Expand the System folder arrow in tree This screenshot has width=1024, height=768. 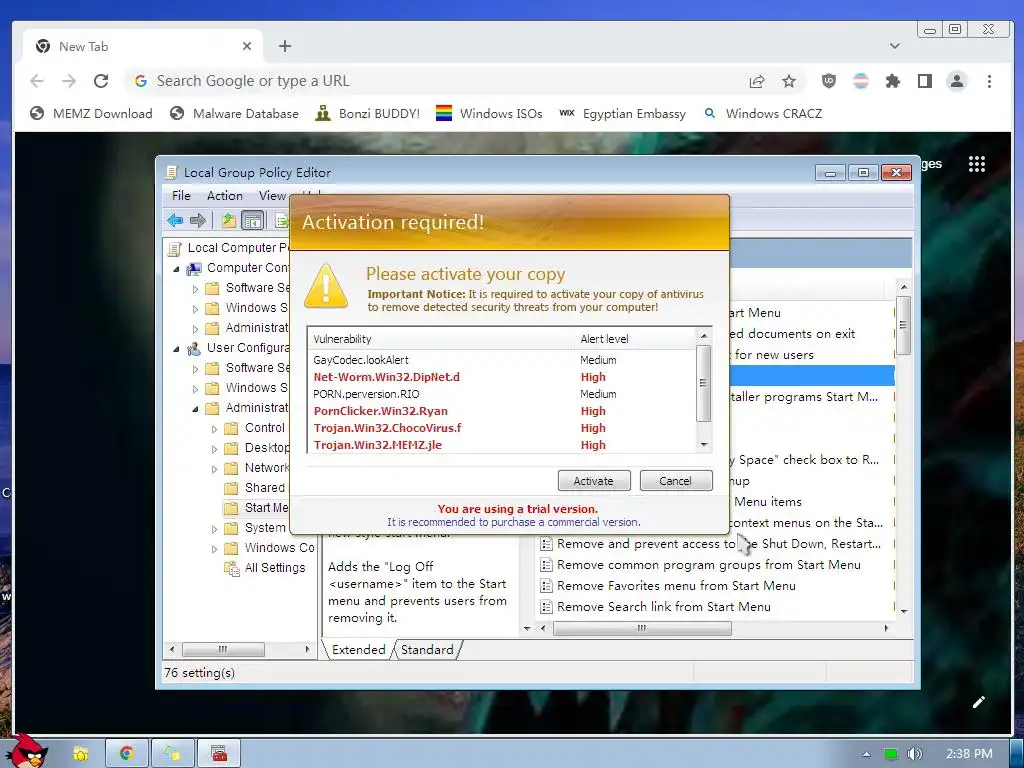pos(214,529)
